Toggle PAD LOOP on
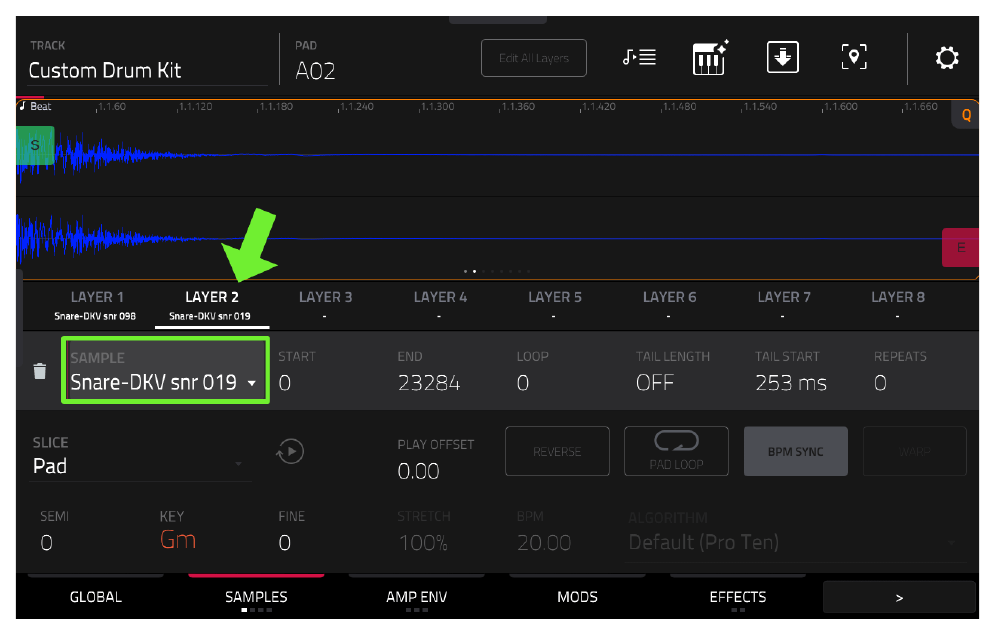Viewport: 996px width, 636px height. (x=676, y=451)
